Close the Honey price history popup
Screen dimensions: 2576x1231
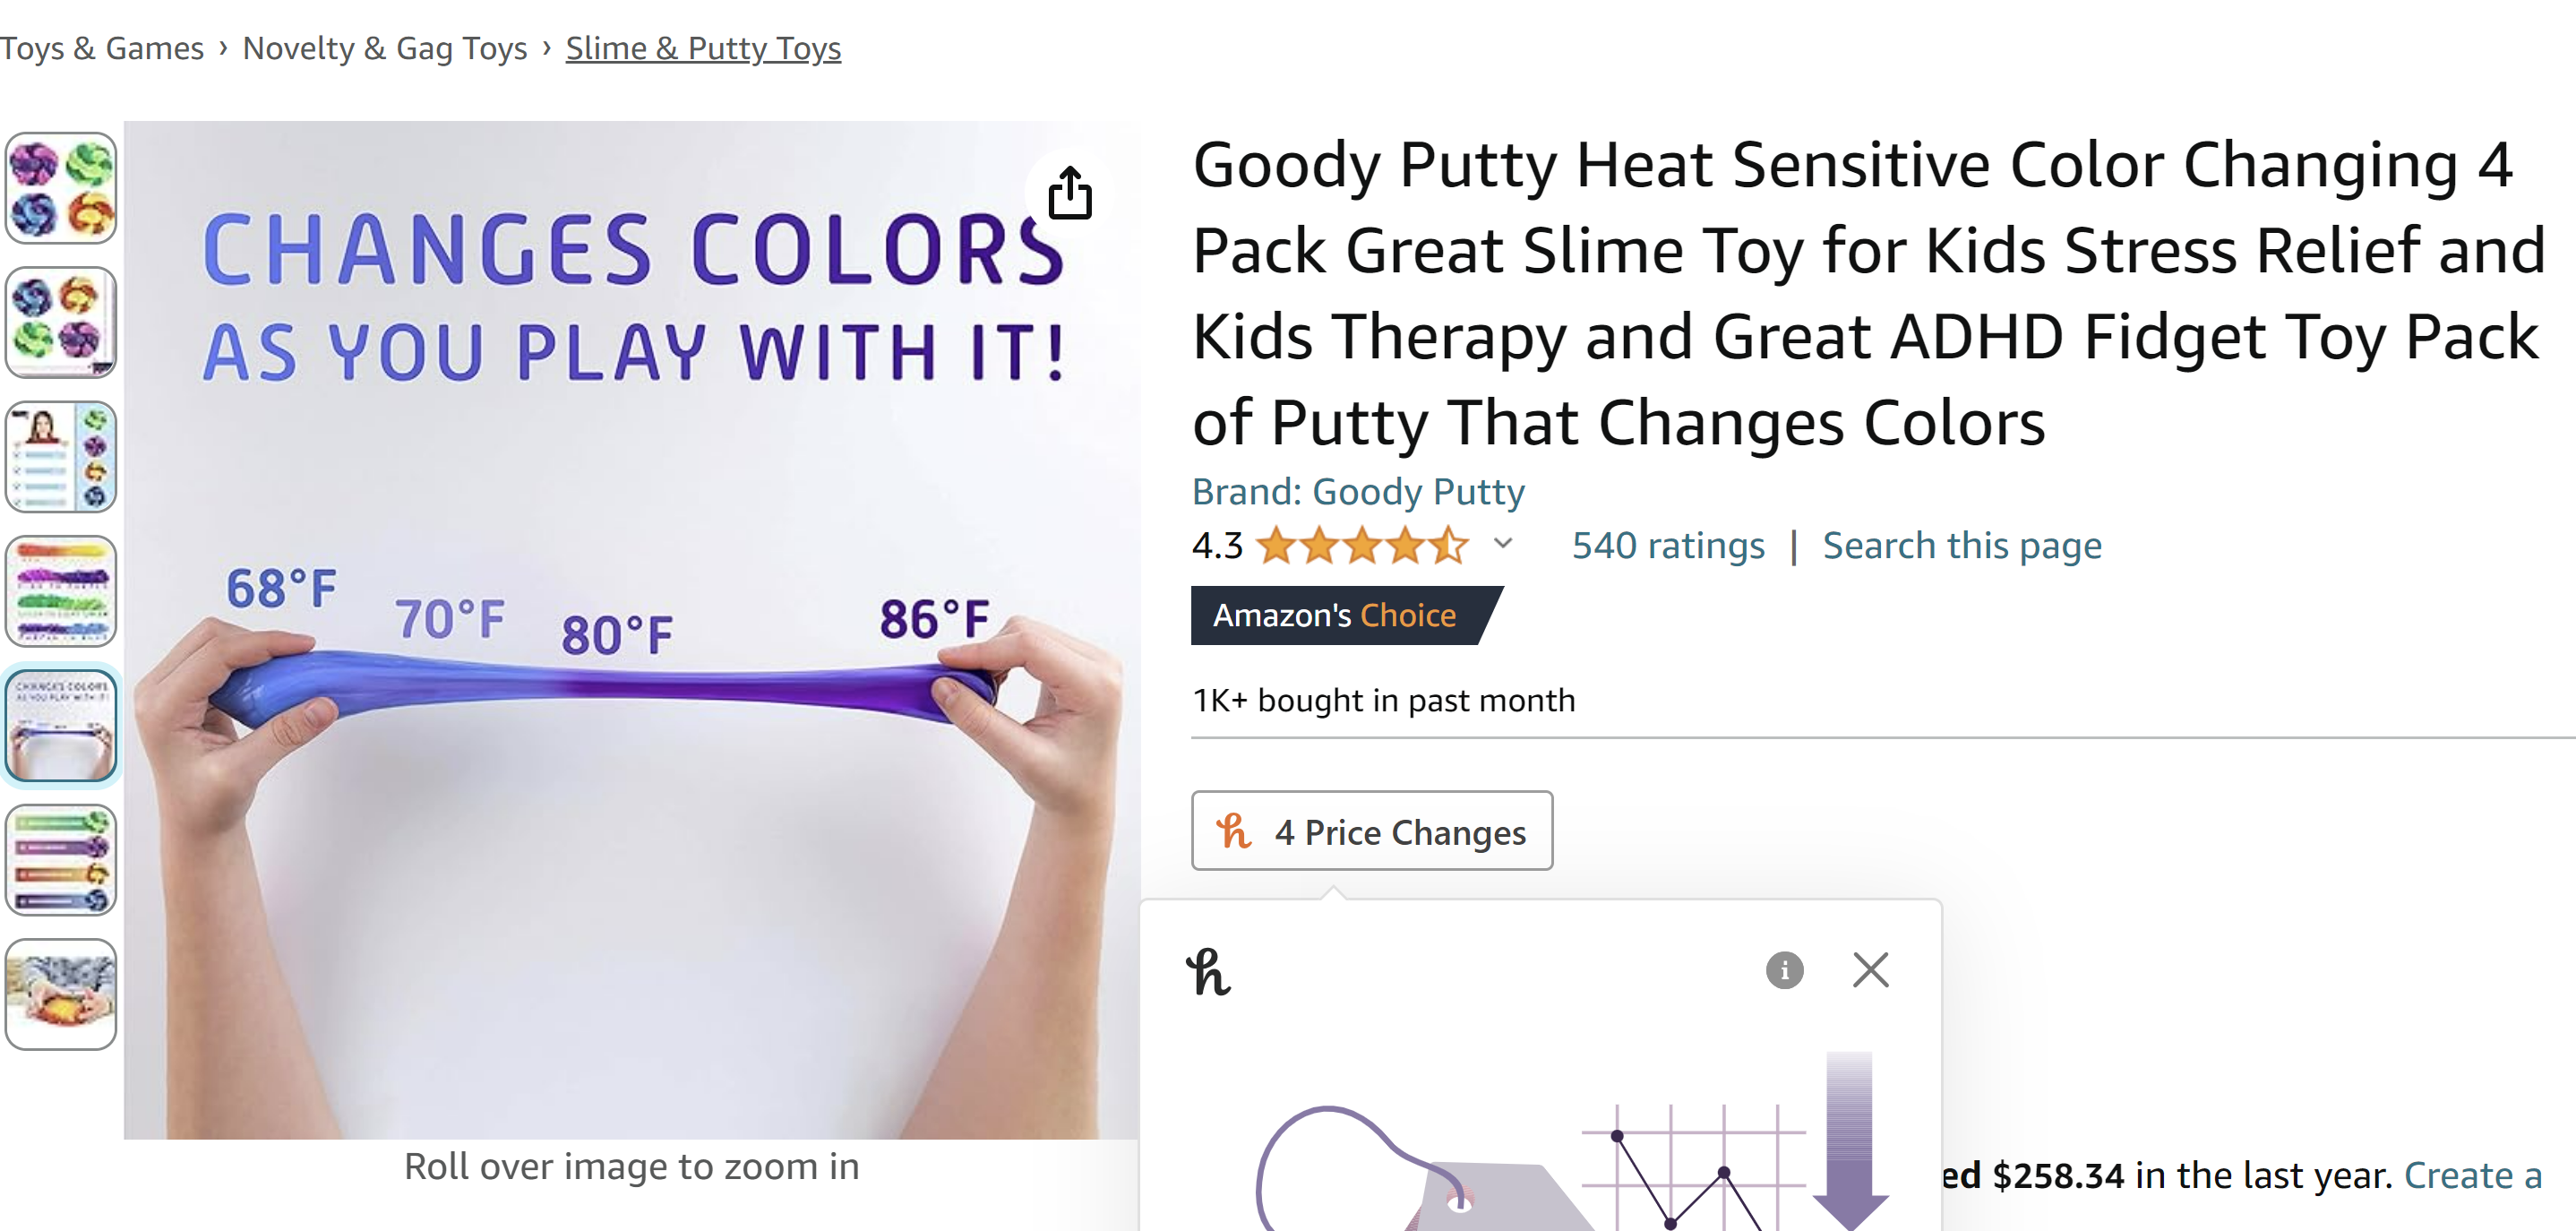[1870, 969]
